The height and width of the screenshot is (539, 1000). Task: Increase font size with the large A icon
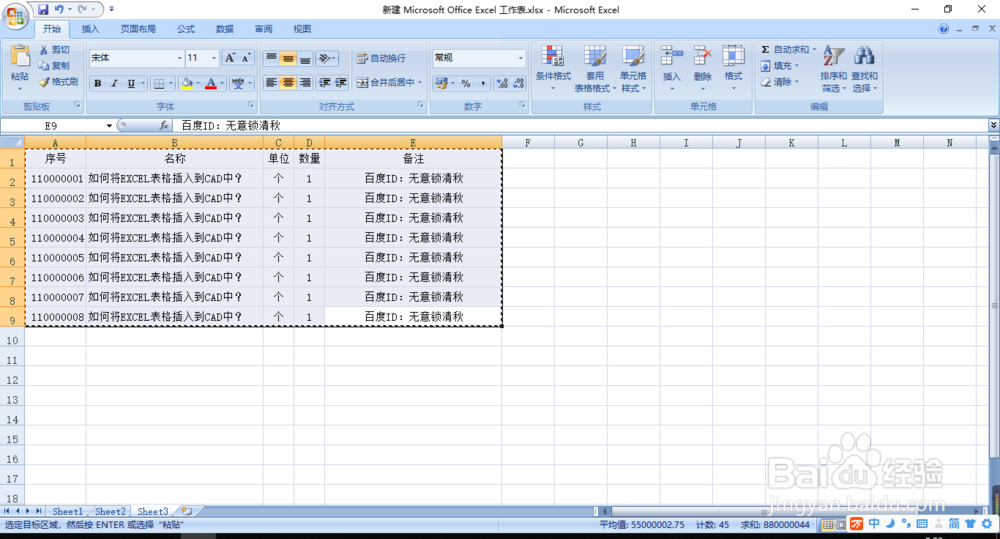(x=230, y=58)
